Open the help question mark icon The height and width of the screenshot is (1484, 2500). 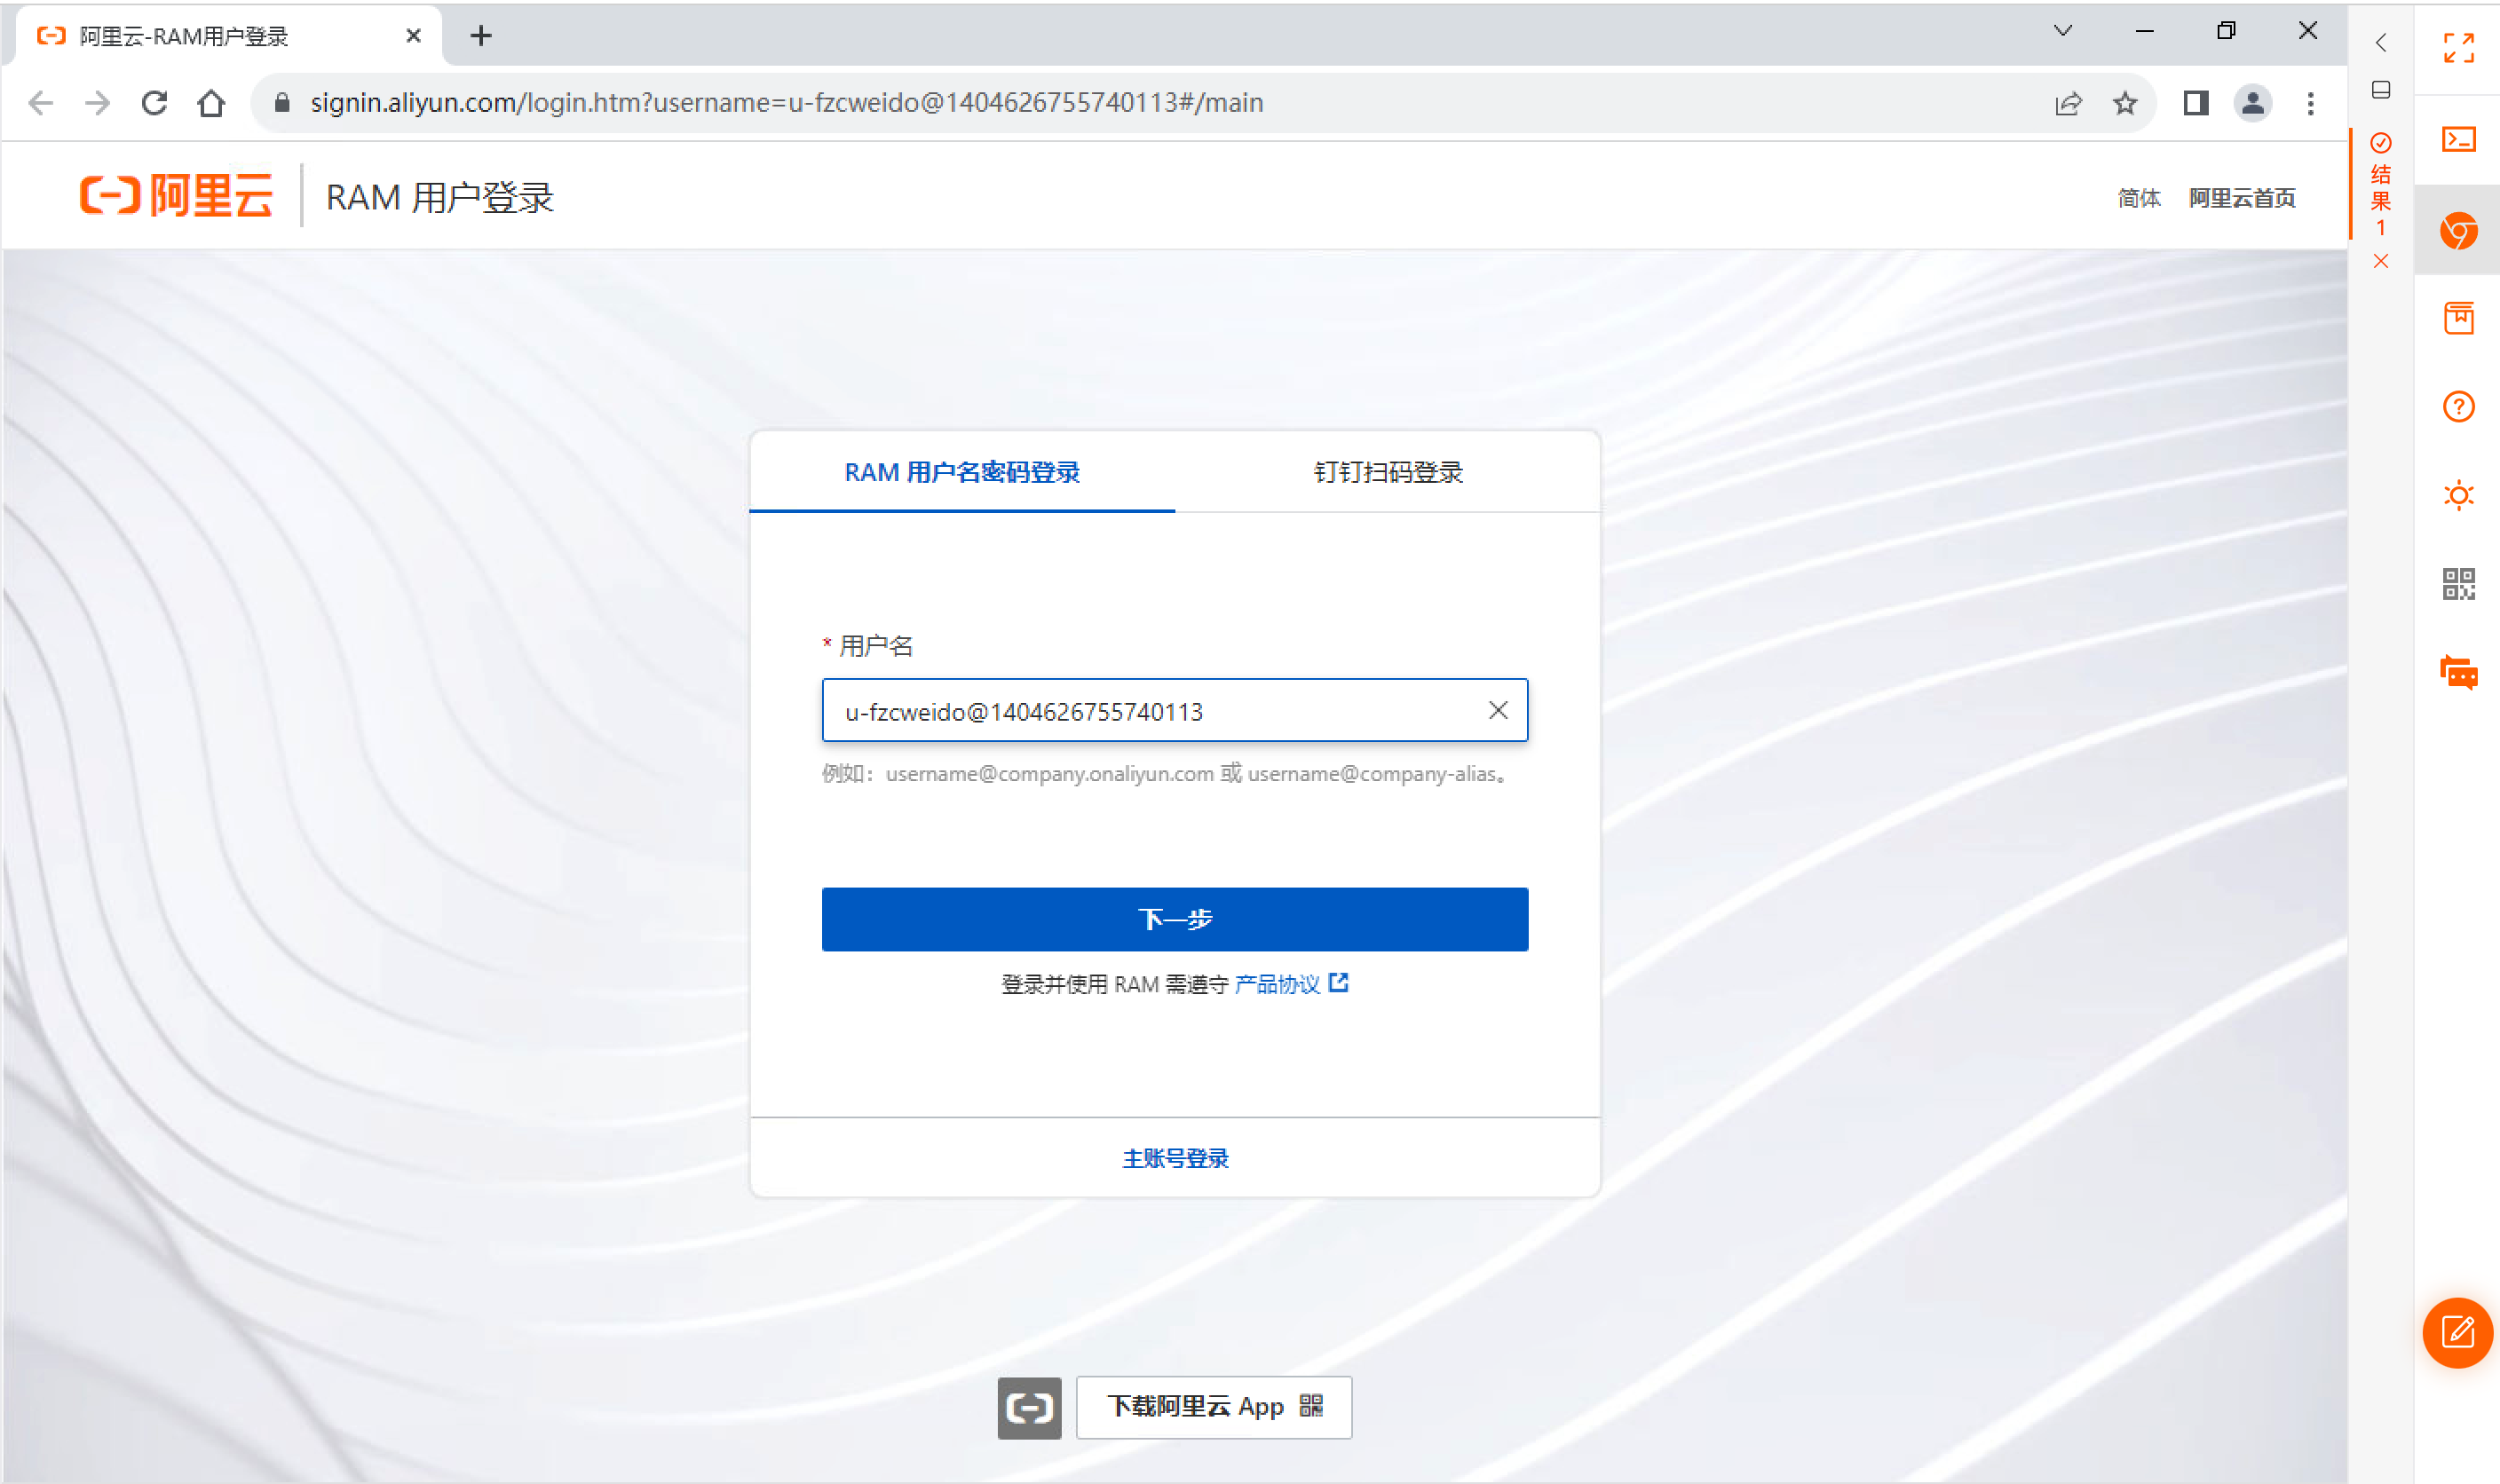(2458, 407)
